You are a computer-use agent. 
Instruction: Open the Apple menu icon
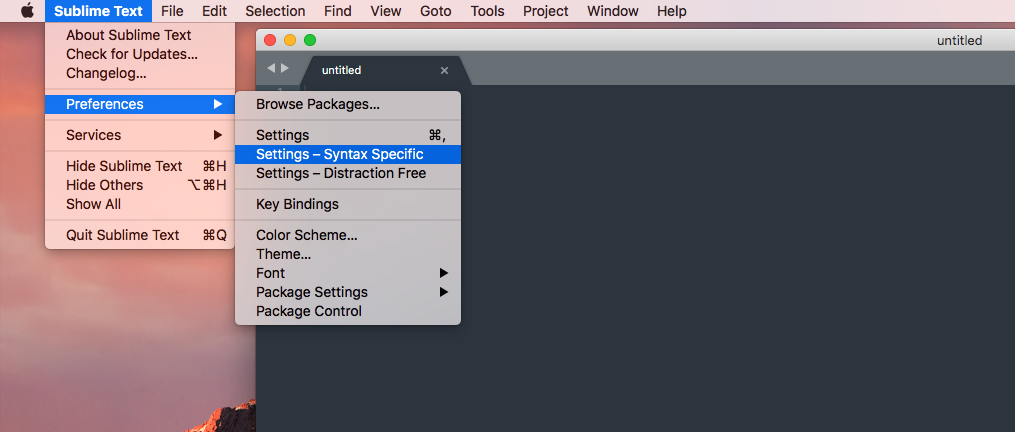(27, 11)
